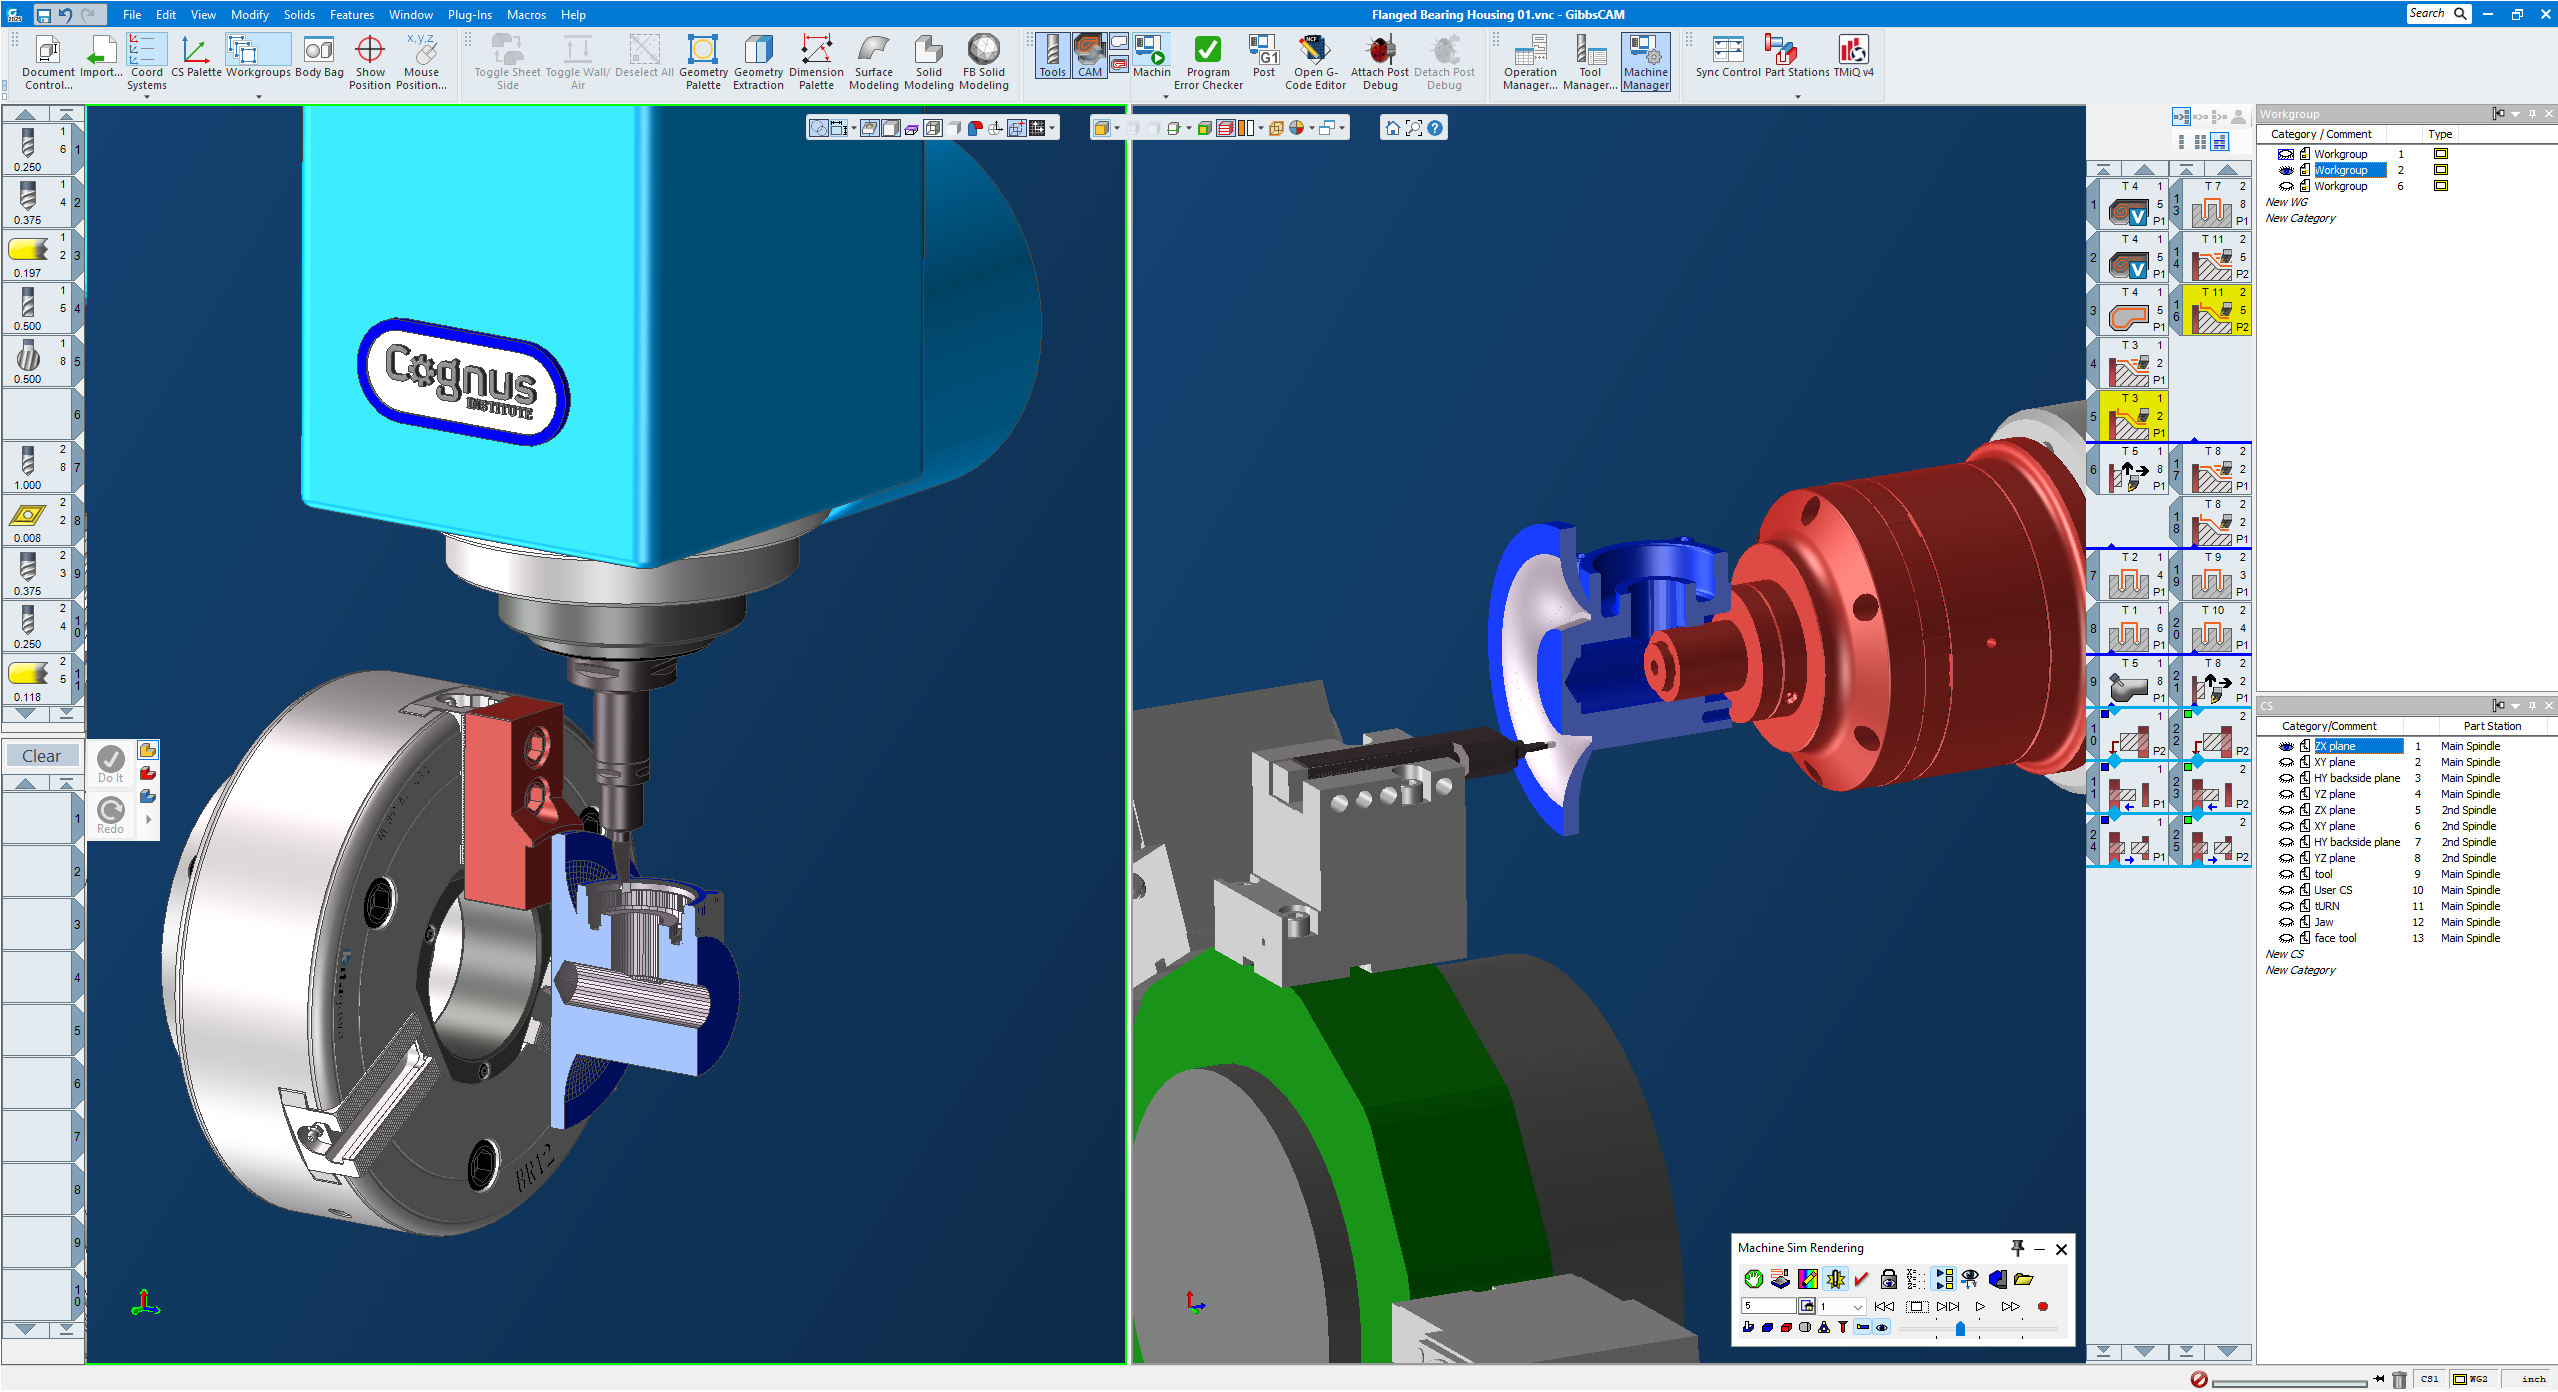This screenshot has height=1392, width=2558.
Task: Open the grid options dropdown in viewport toolbar
Action: (x=1052, y=128)
